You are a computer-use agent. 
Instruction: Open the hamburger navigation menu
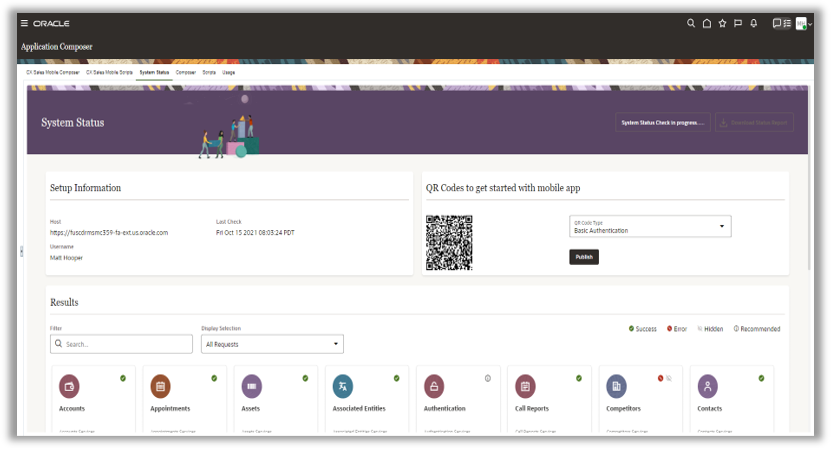click(x=24, y=23)
